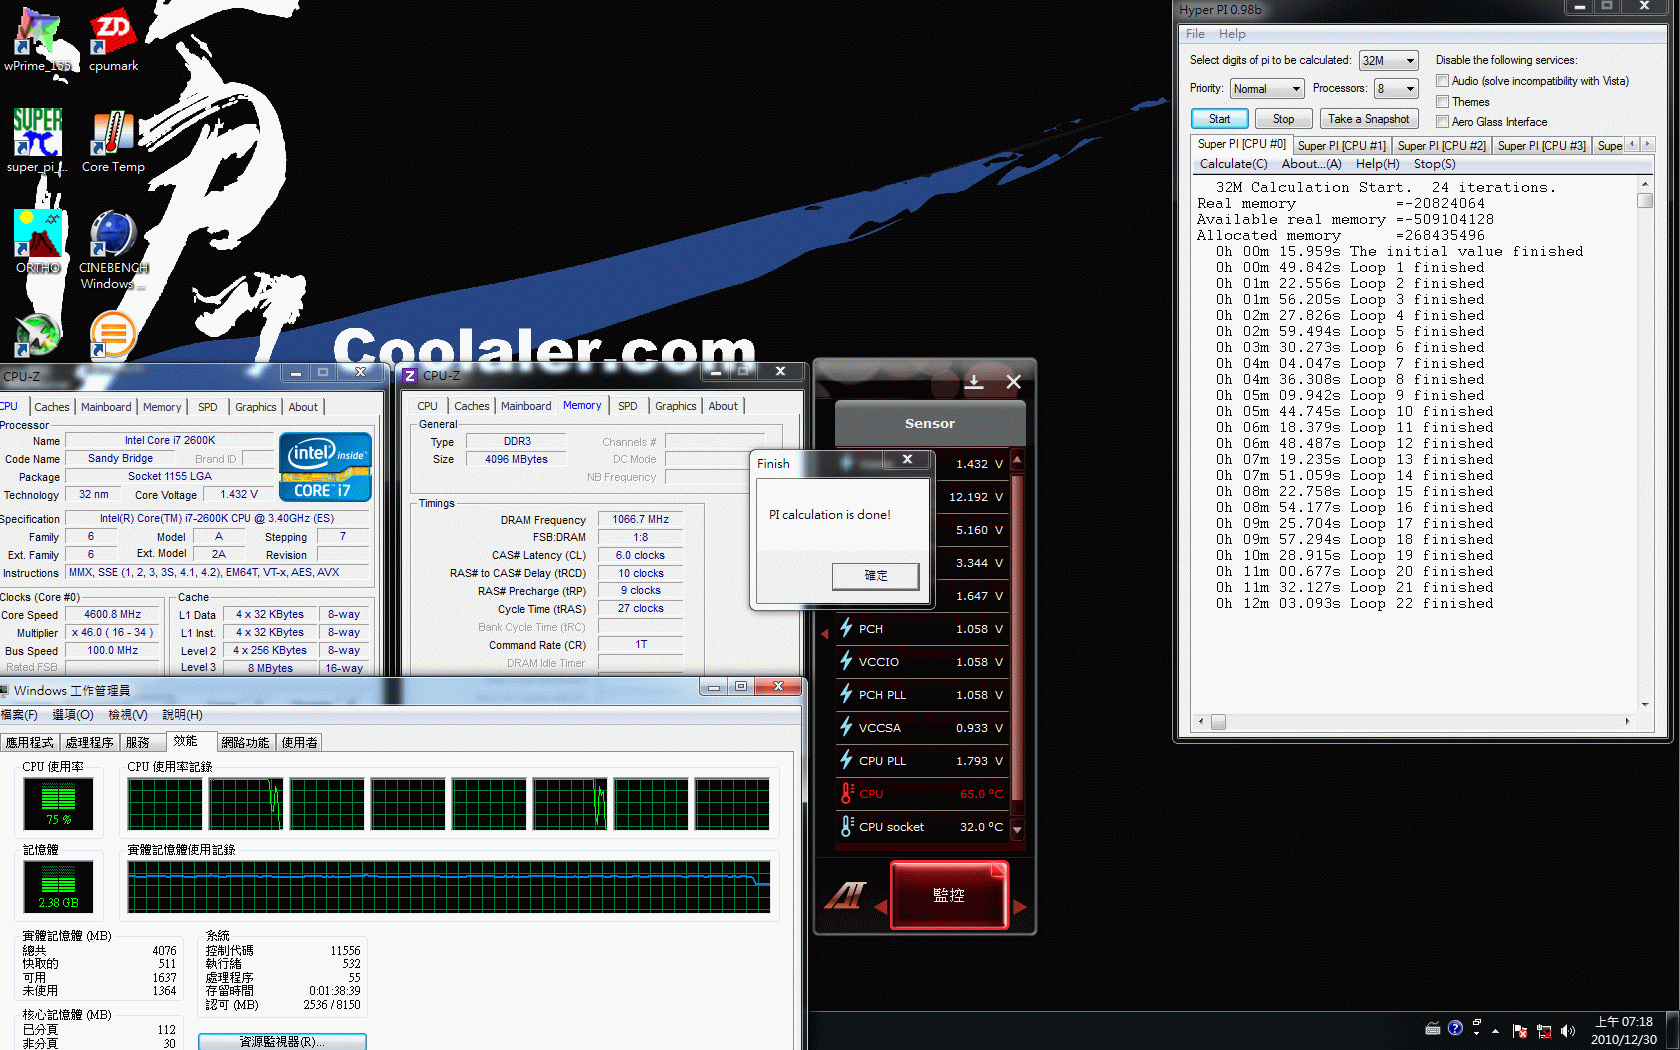Click the CPU socket thermometer icon

coord(846,826)
